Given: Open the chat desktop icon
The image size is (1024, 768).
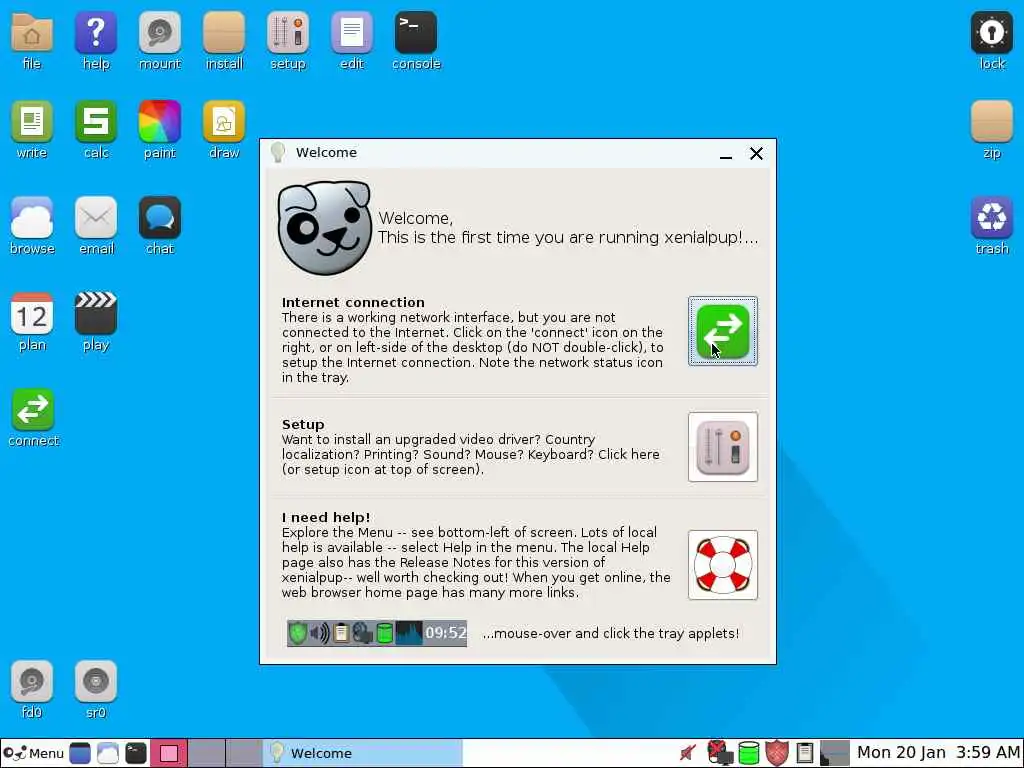Looking at the screenshot, I should click(x=159, y=217).
